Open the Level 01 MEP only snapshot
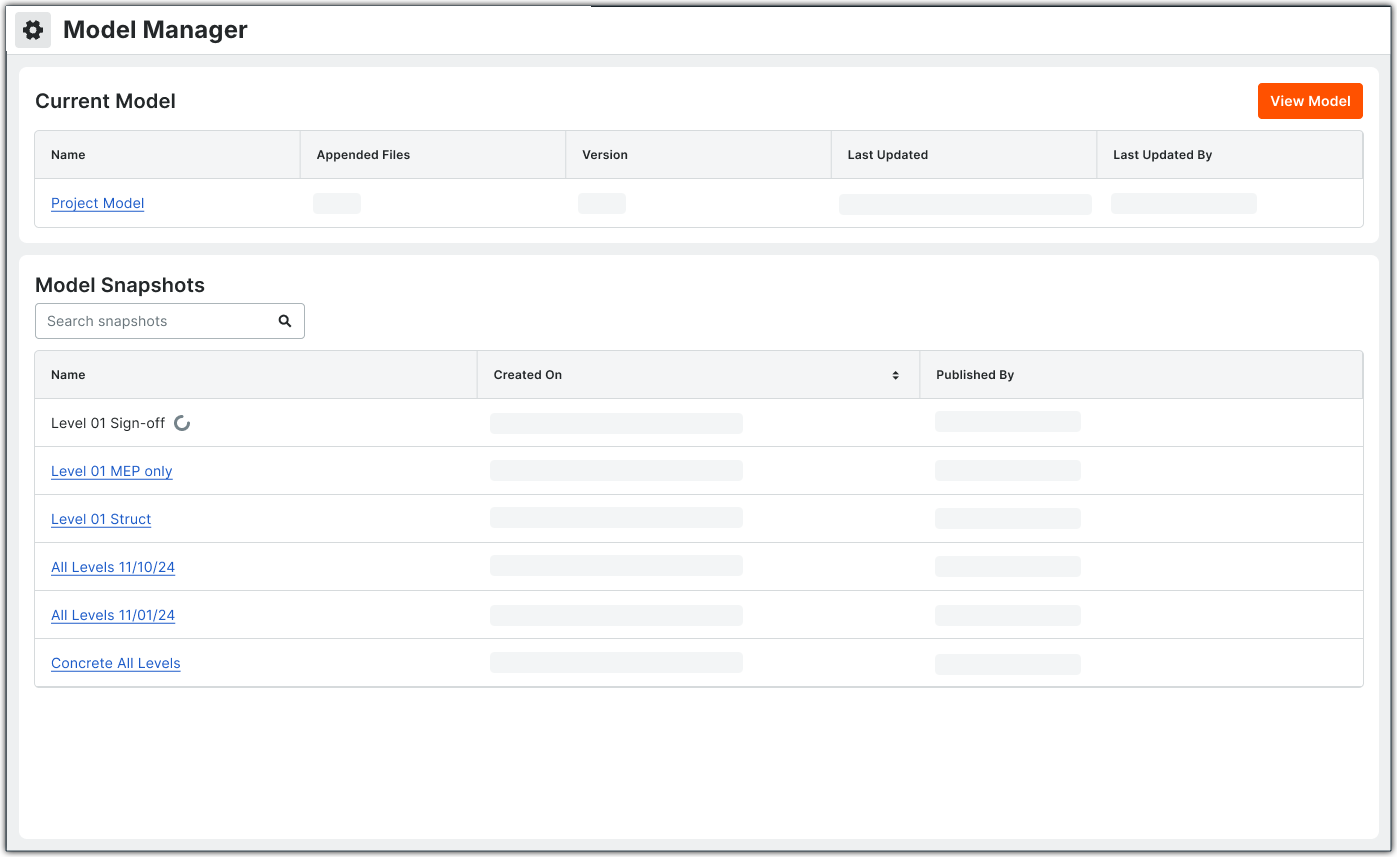1397x857 pixels. click(111, 471)
